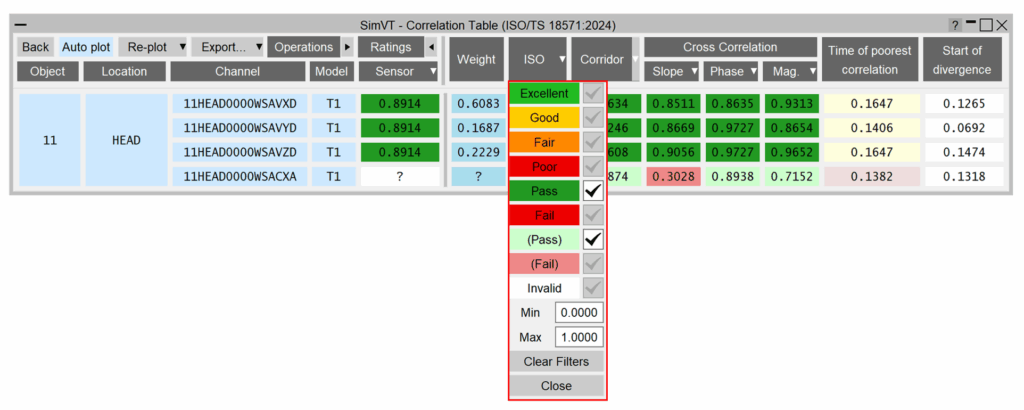Maximize the SimVT window
Screen dimensions: 1024x410
(987, 24)
